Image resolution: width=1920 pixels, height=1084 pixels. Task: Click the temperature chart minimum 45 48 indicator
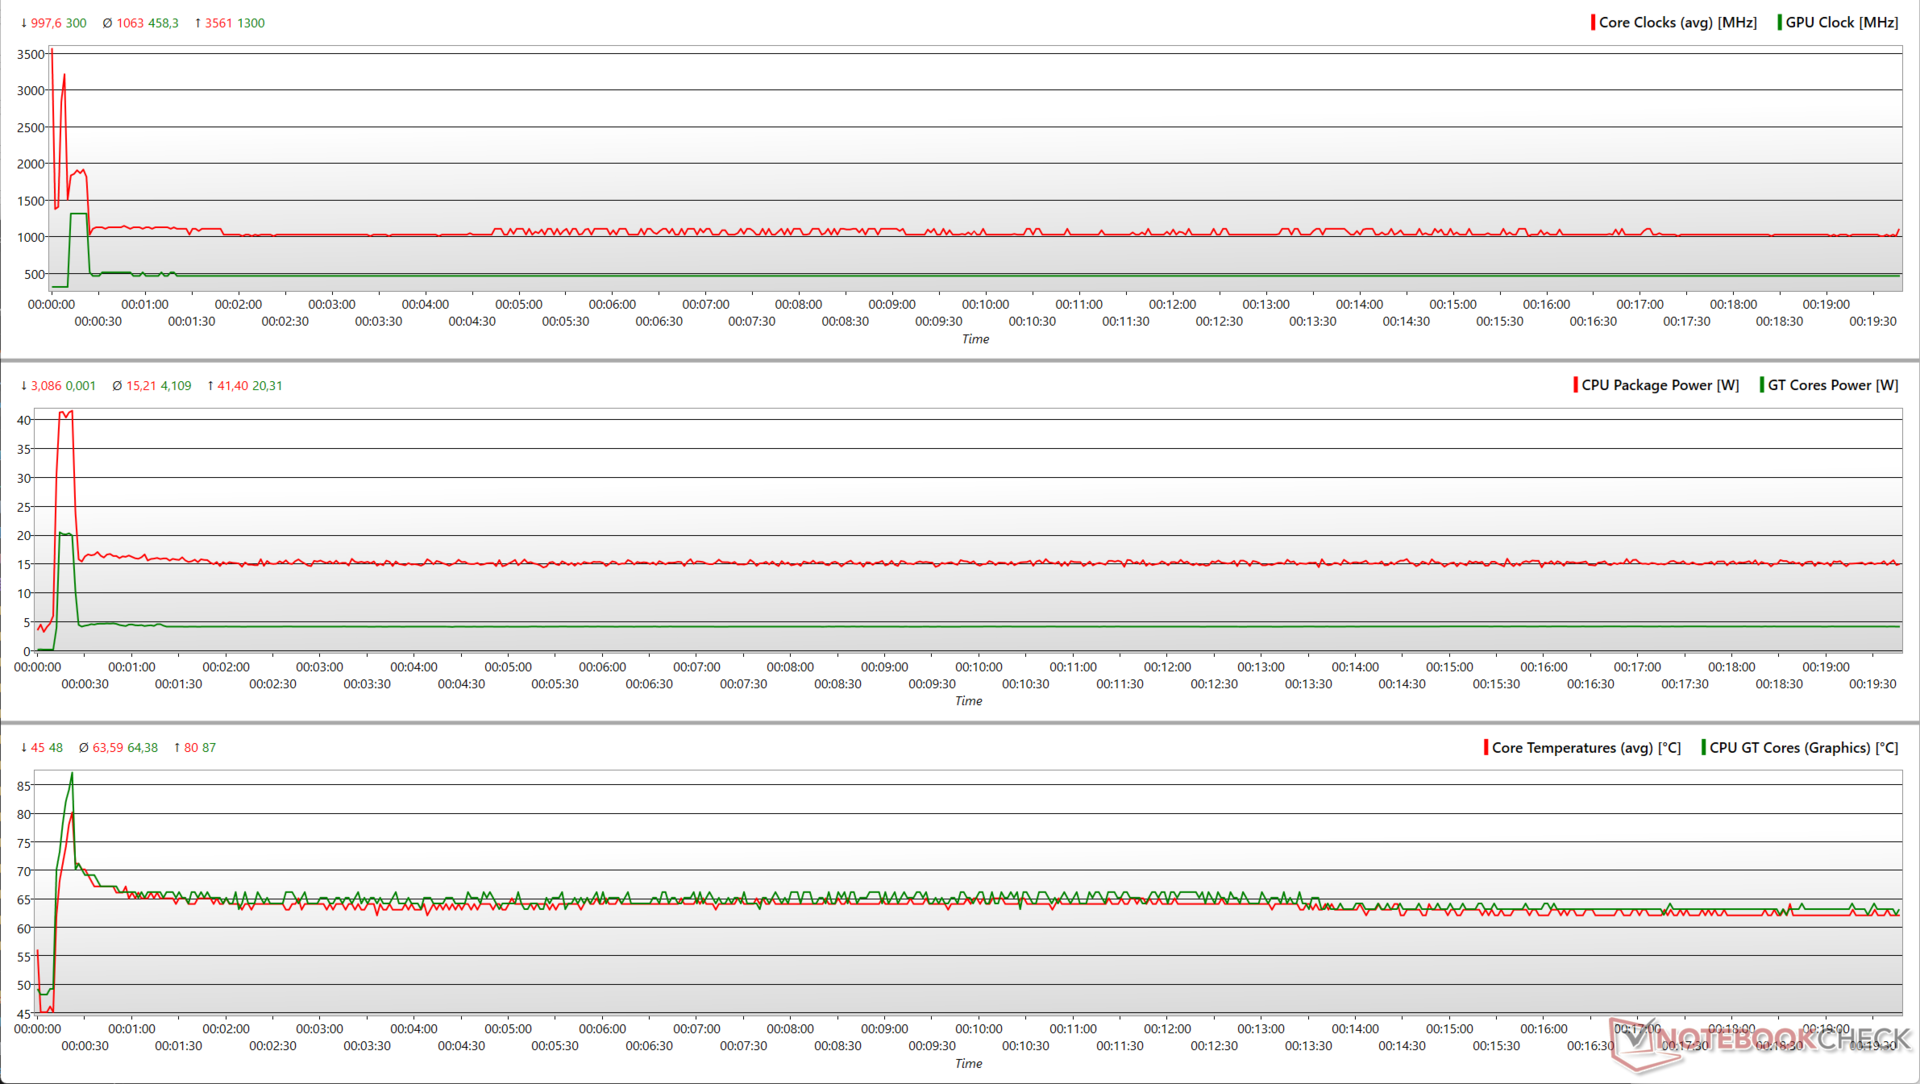[41, 748]
